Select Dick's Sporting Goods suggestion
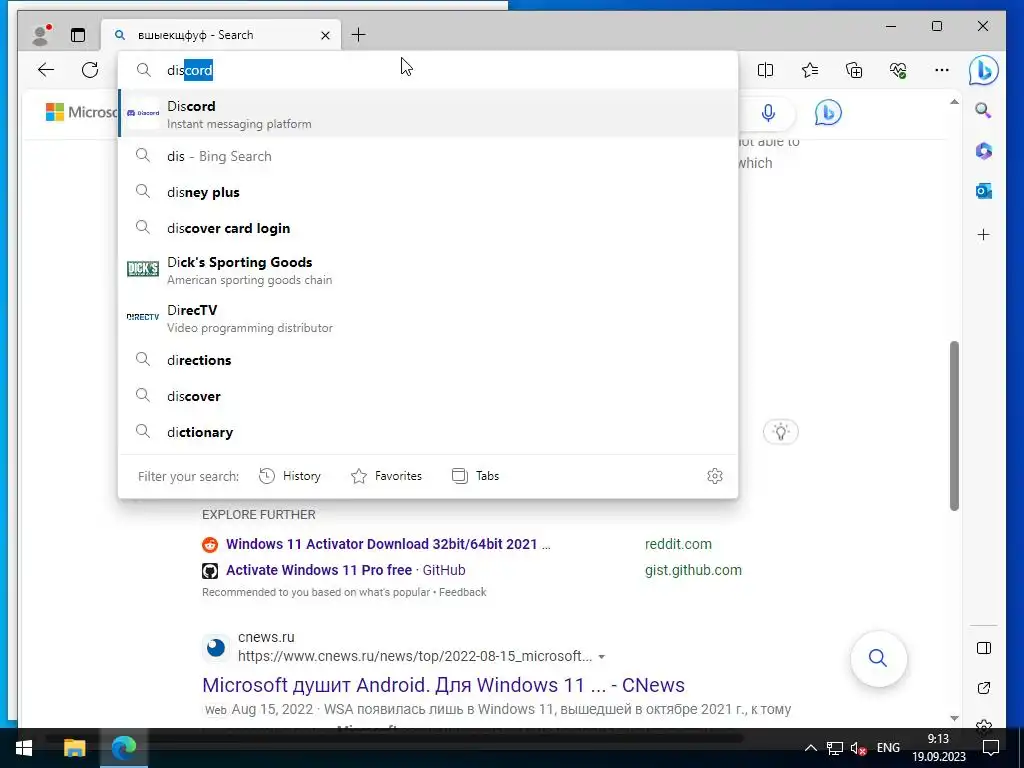Viewport: 1024px width, 768px height. [x=428, y=270]
